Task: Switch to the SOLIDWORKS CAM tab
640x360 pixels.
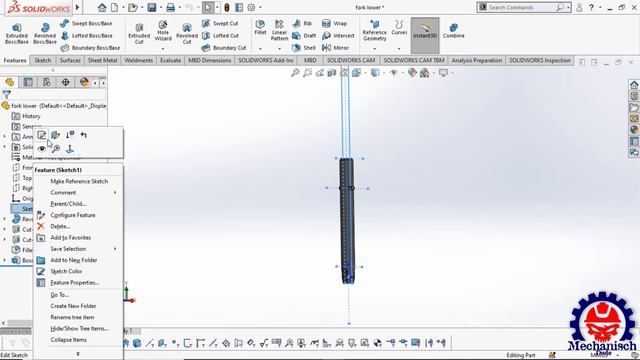Action: point(351,60)
